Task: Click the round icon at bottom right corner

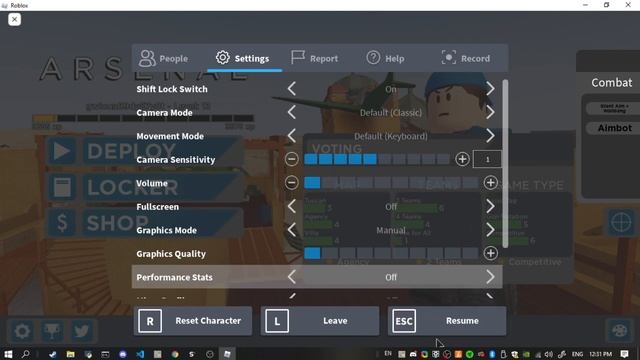Action: coord(620,331)
